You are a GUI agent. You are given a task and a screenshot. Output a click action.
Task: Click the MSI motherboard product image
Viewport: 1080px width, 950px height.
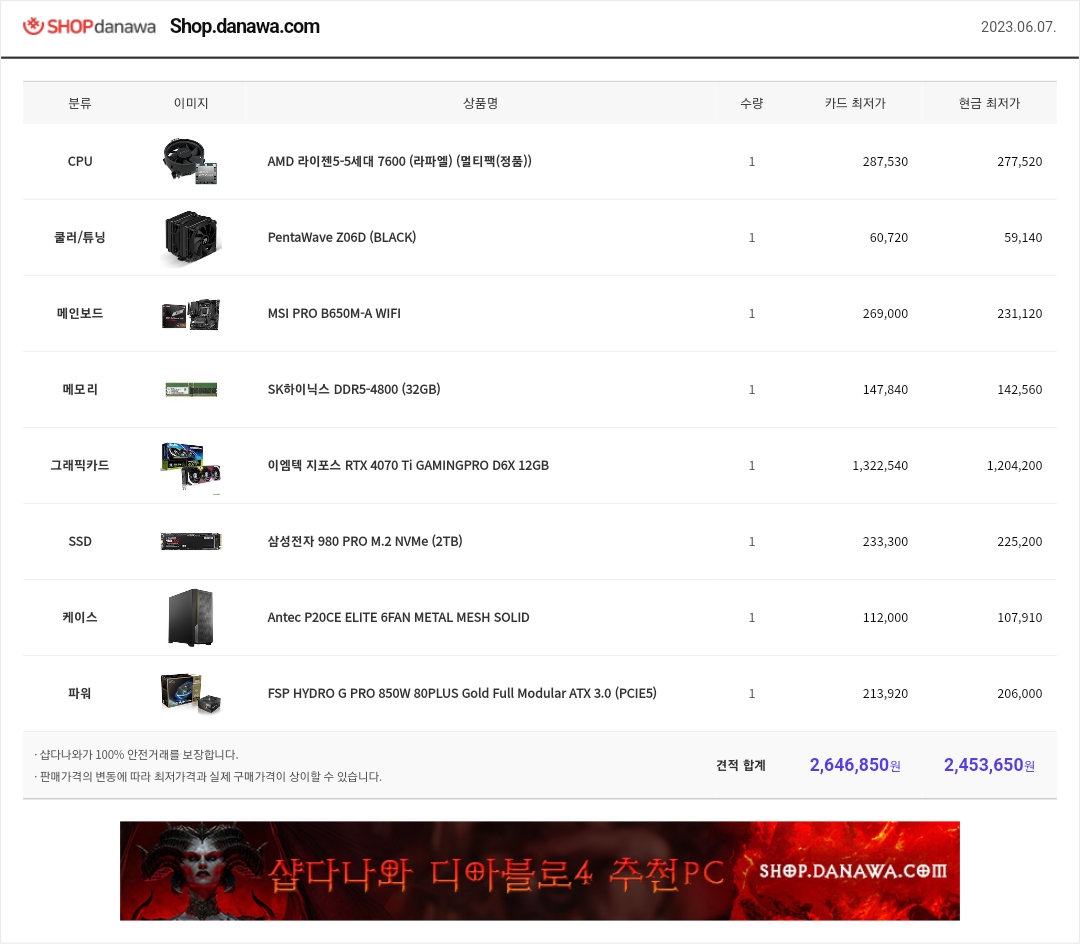[191, 314]
